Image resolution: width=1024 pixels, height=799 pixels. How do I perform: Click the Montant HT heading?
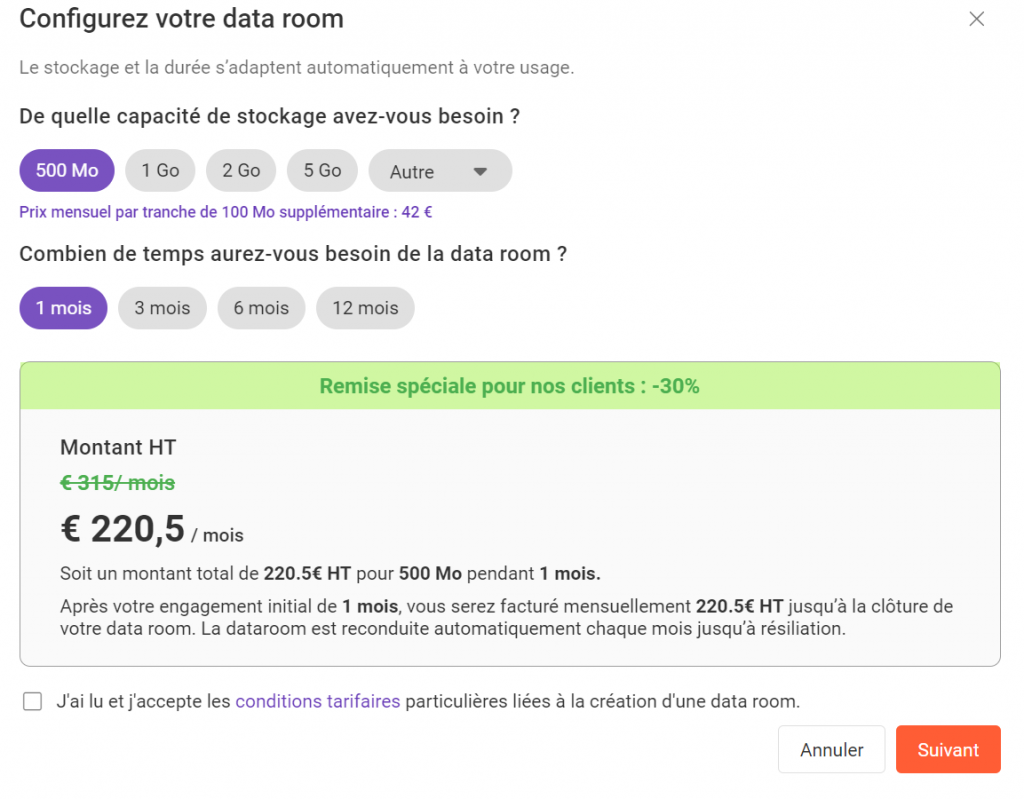[118, 447]
